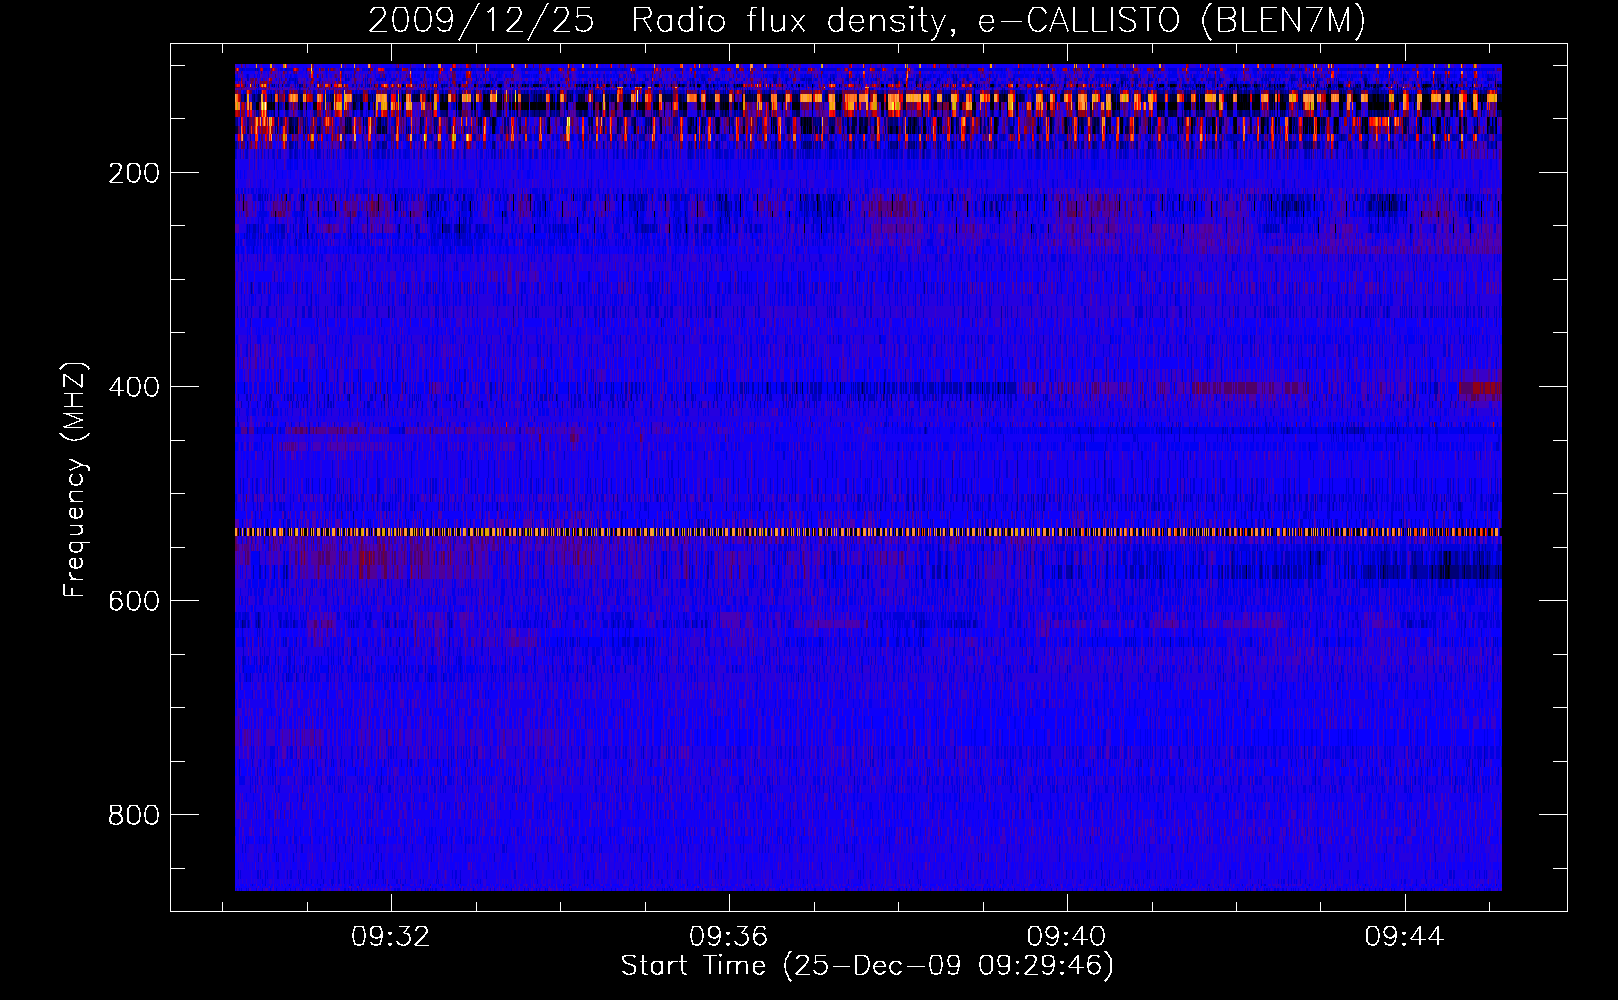The height and width of the screenshot is (1000, 1618).
Task: Click the 200 frequency tick label
Action: pos(134,173)
